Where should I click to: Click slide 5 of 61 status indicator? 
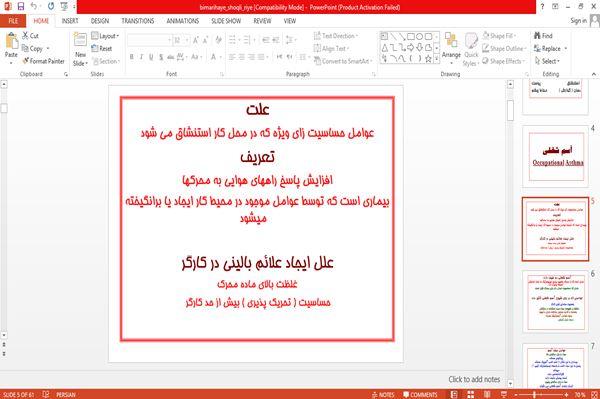click(18, 394)
